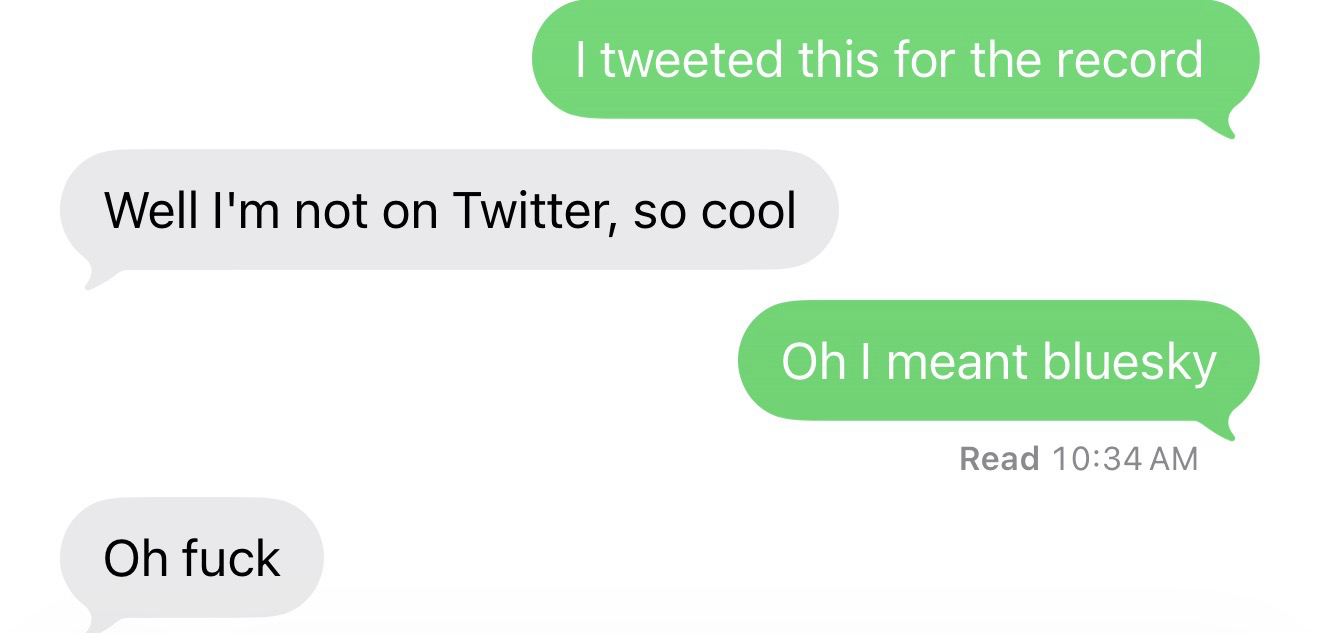Screen dimensions: 1320x633
Task: Click the word "meant" in the sent message
Action: pos(958,361)
